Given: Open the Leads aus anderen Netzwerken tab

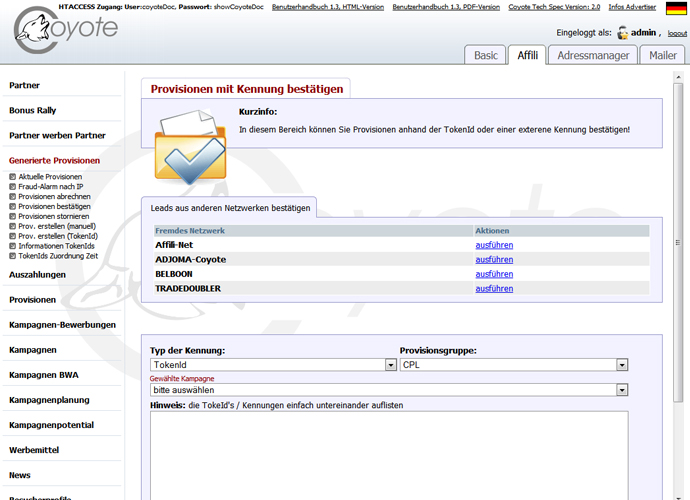Looking at the screenshot, I should (230, 208).
